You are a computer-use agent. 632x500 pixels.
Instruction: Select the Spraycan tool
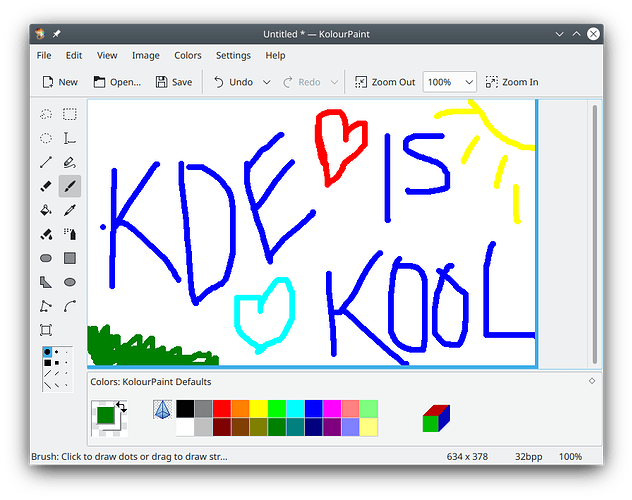pos(70,234)
